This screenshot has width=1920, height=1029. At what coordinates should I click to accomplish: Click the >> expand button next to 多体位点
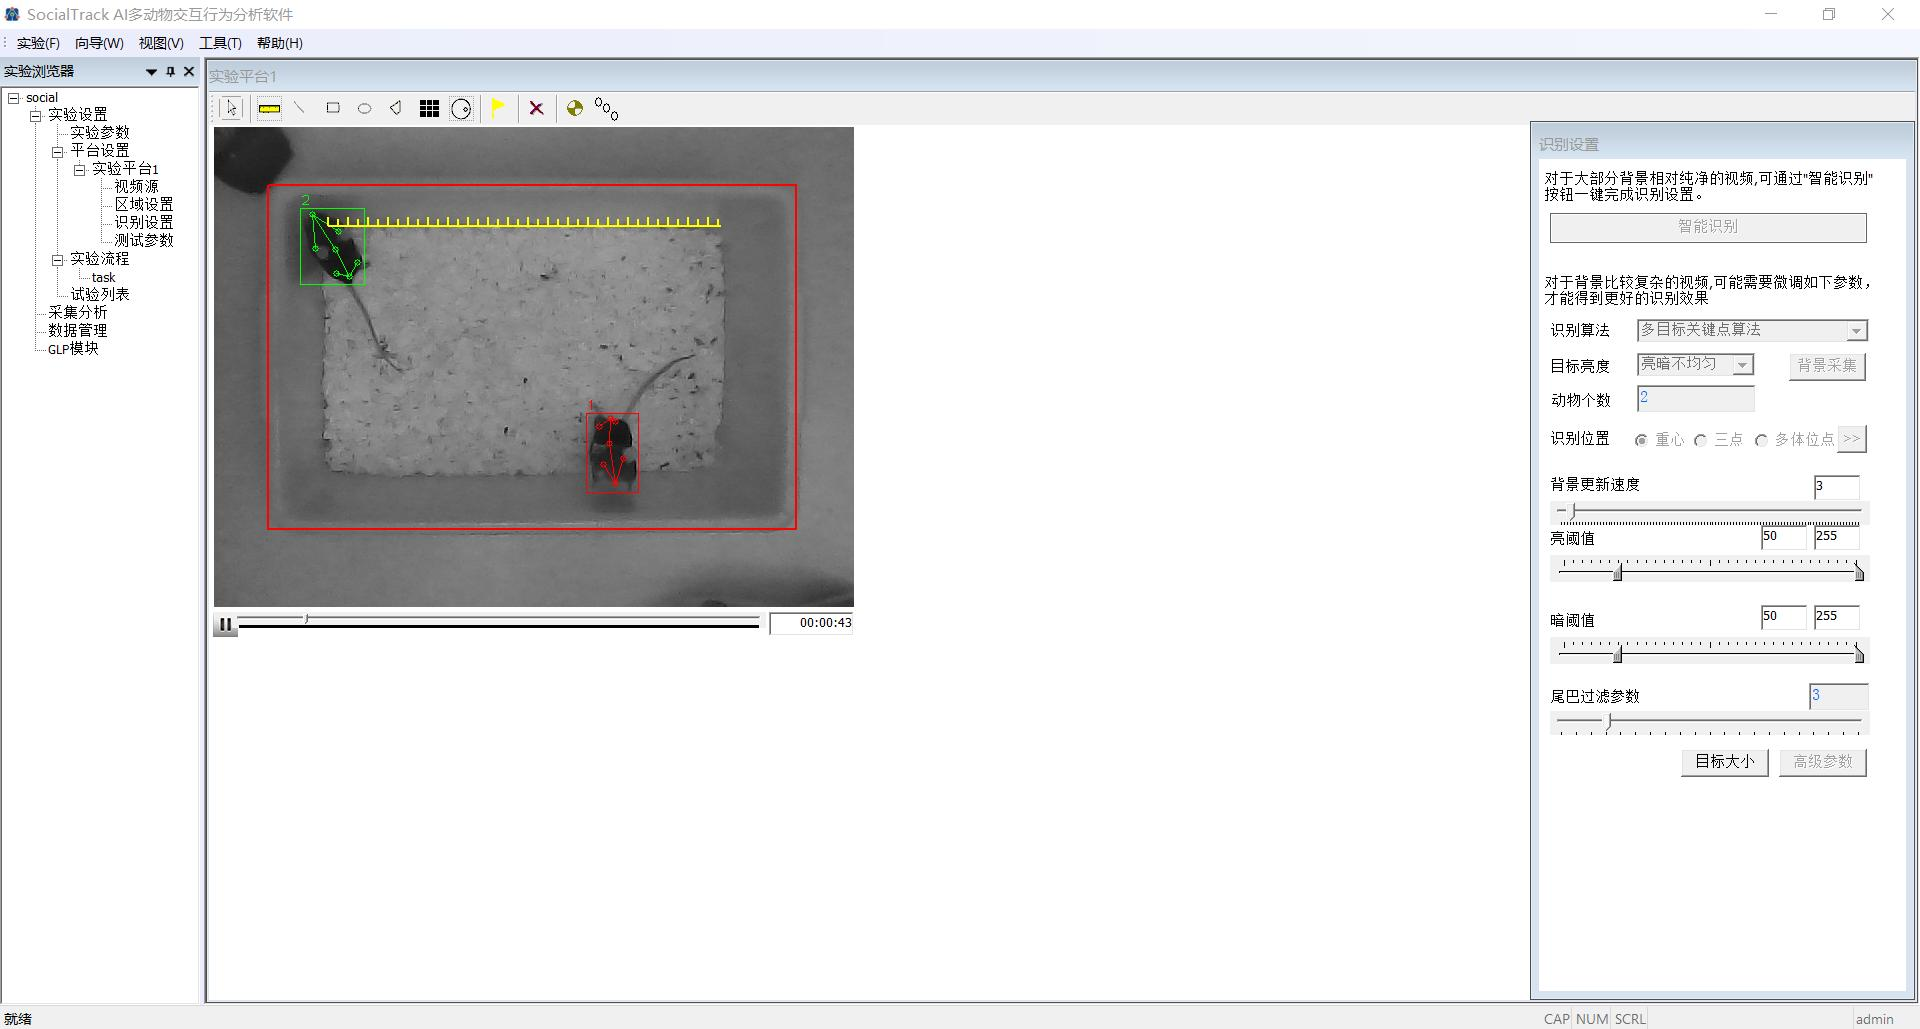[1852, 438]
